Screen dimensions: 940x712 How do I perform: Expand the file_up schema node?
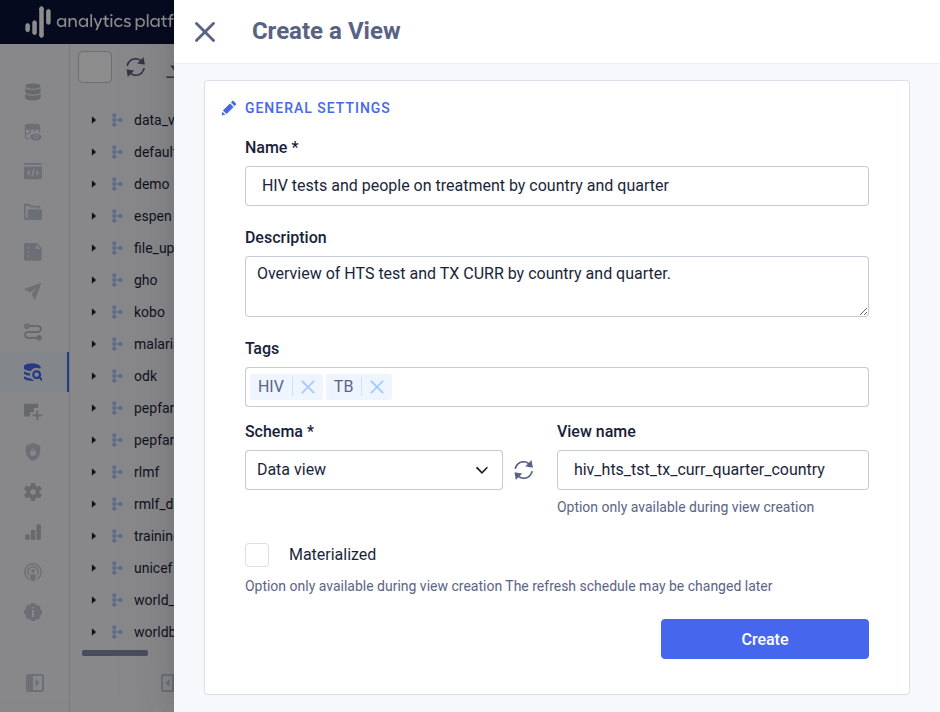point(94,248)
